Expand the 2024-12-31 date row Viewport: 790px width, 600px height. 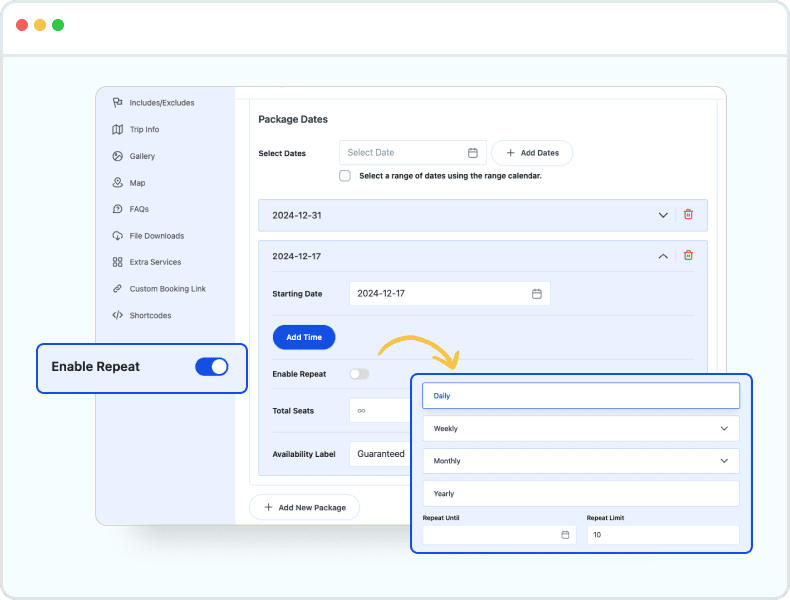click(x=662, y=215)
